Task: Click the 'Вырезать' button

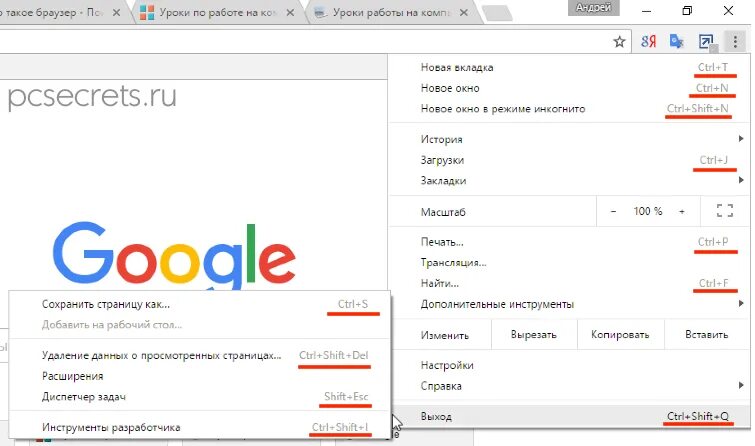Action: click(x=534, y=335)
